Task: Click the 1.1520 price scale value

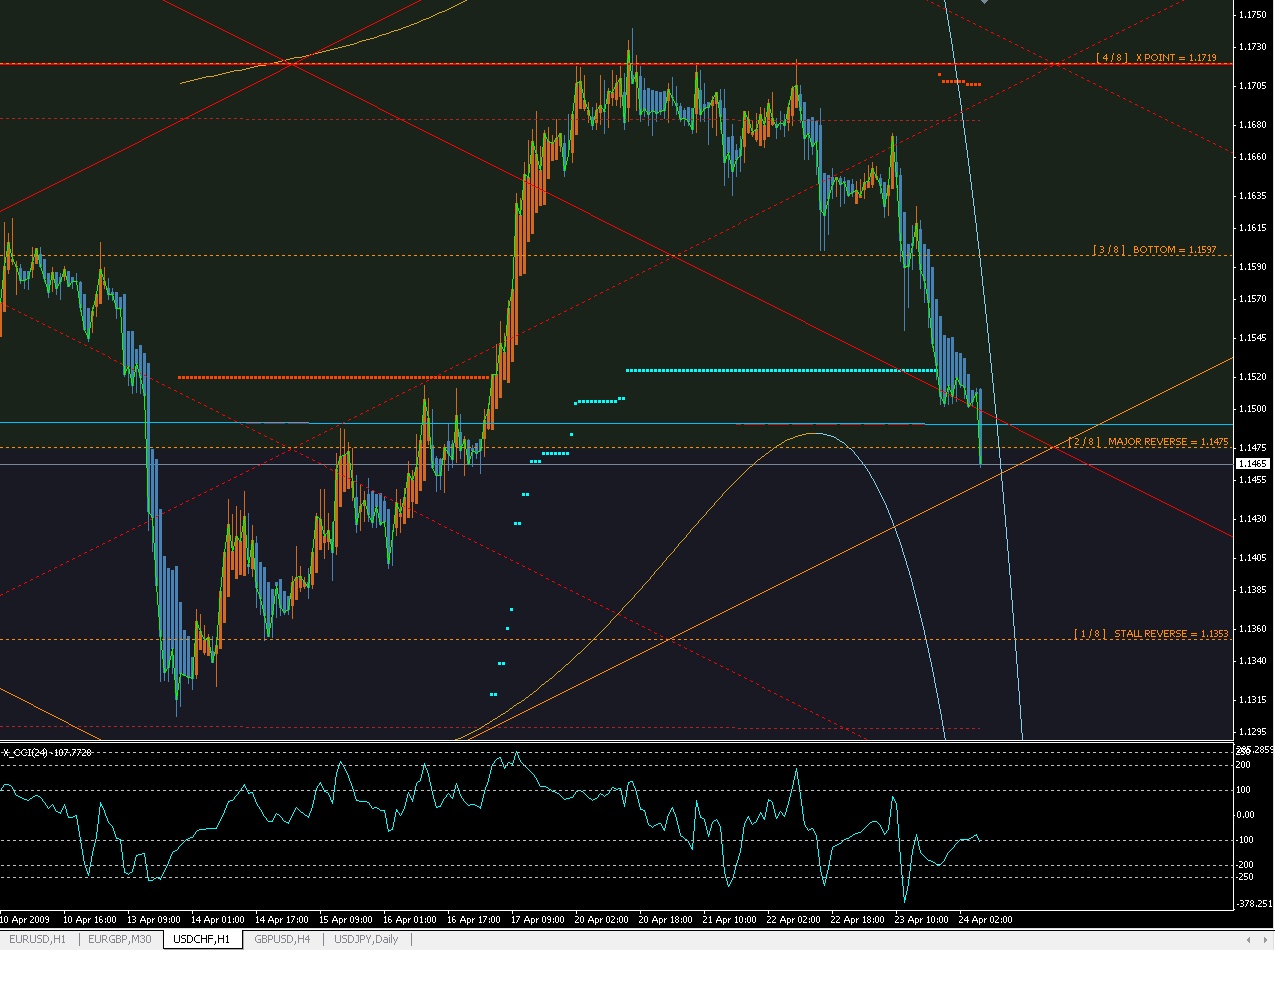Action: (1253, 377)
